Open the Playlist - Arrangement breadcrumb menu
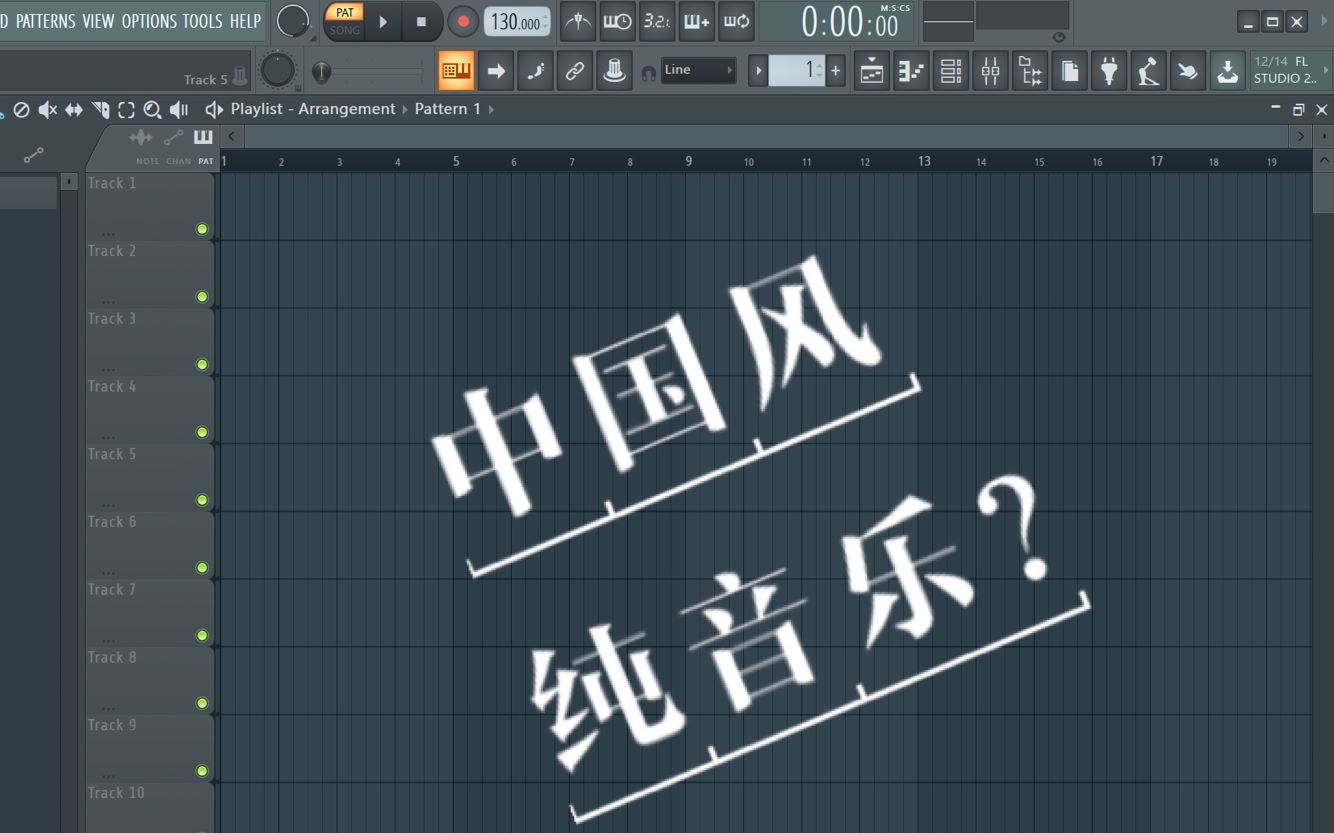The image size is (1334, 833). 312,109
